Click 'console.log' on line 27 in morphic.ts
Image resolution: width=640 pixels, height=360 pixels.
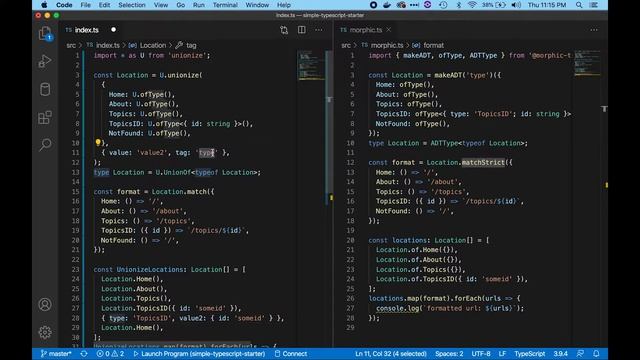[x=398, y=308]
